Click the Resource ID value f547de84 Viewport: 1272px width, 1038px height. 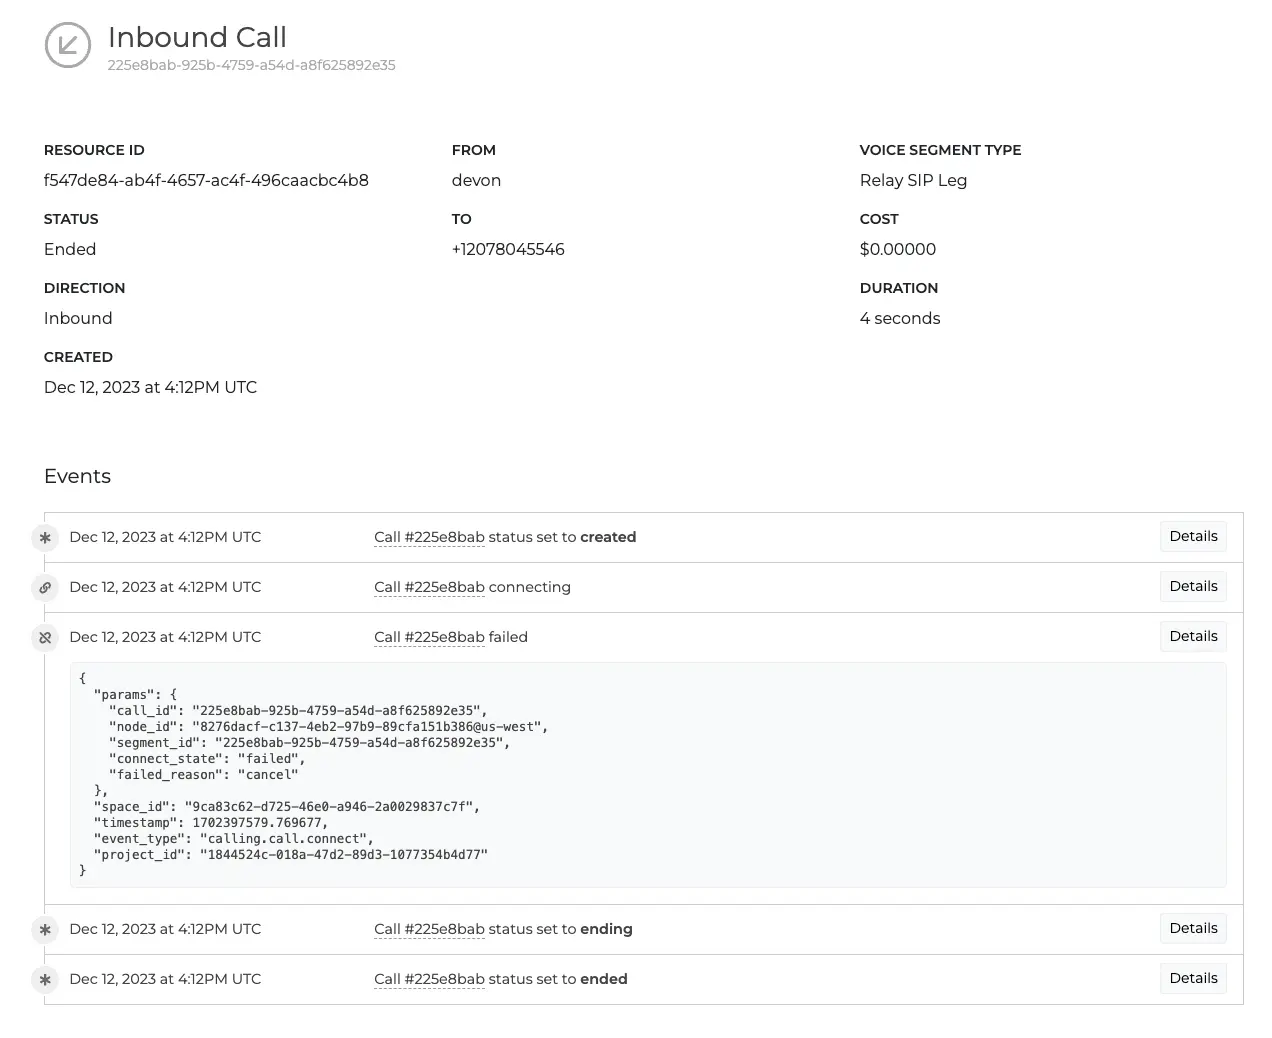tap(206, 181)
